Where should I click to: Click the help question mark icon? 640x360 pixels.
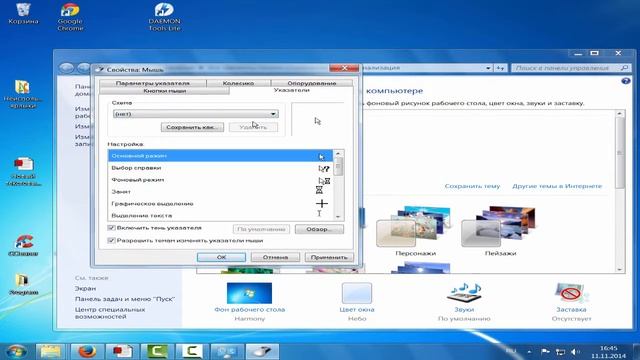[625, 81]
